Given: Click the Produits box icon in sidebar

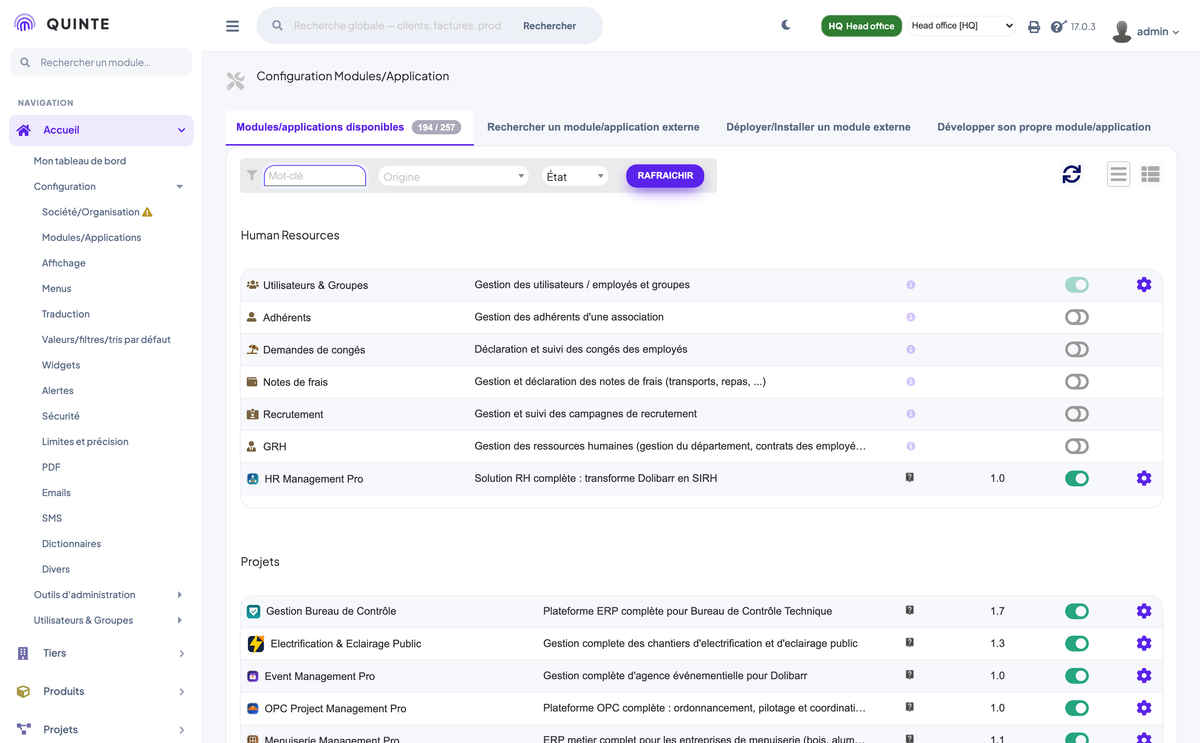Looking at the screenshot, I should pyautogui.click(x=23, y=691).
